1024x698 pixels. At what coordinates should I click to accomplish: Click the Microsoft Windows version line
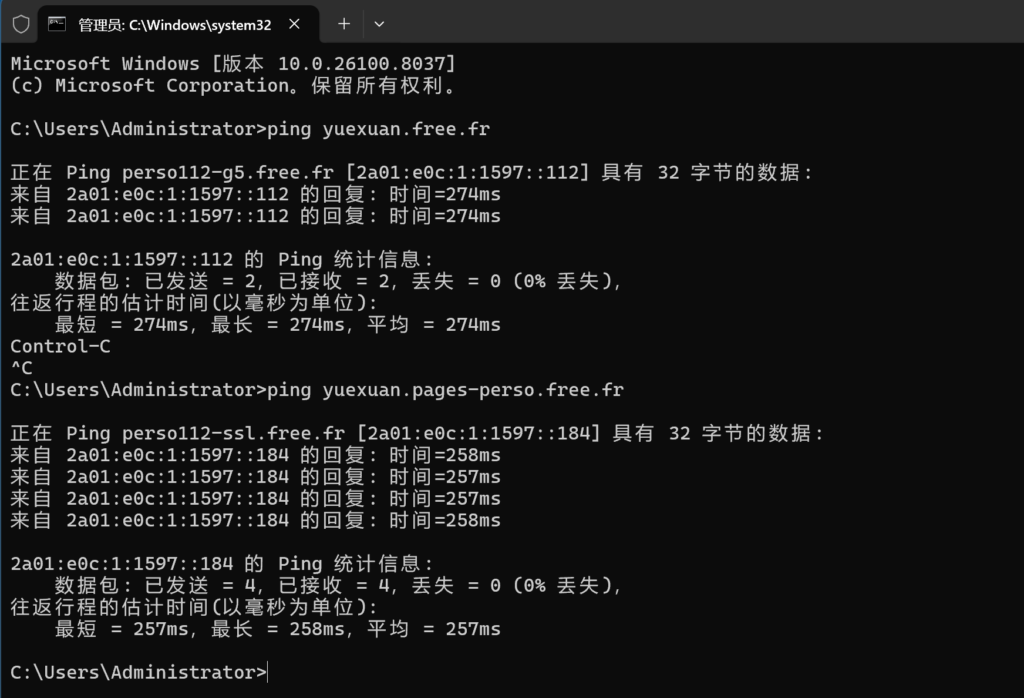click(x=233, y=64)
